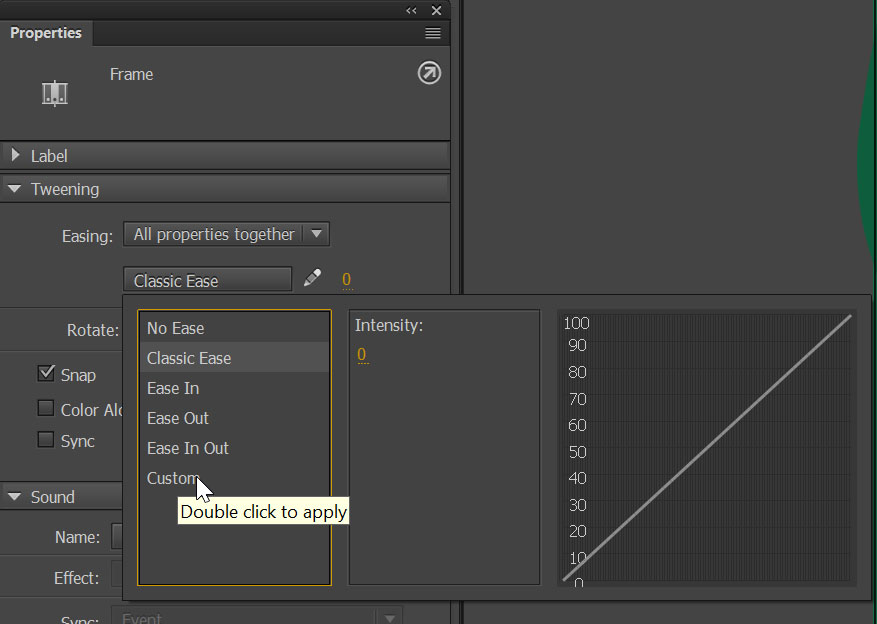
Task: Click the Sound section triangle icon
Action: (14, 496)
